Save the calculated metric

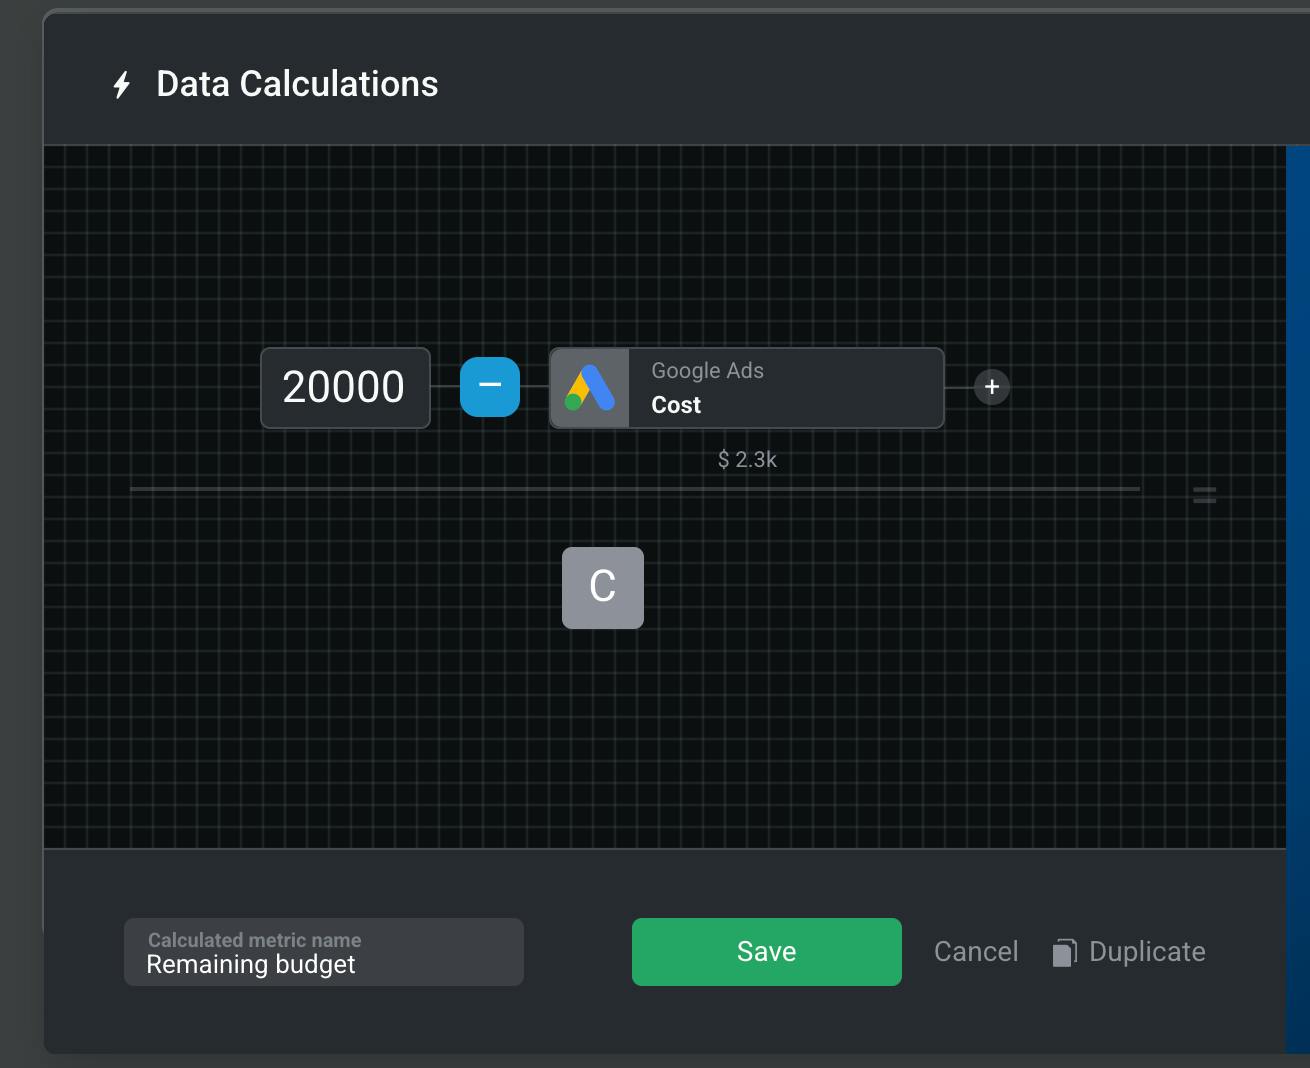[766, 951]
